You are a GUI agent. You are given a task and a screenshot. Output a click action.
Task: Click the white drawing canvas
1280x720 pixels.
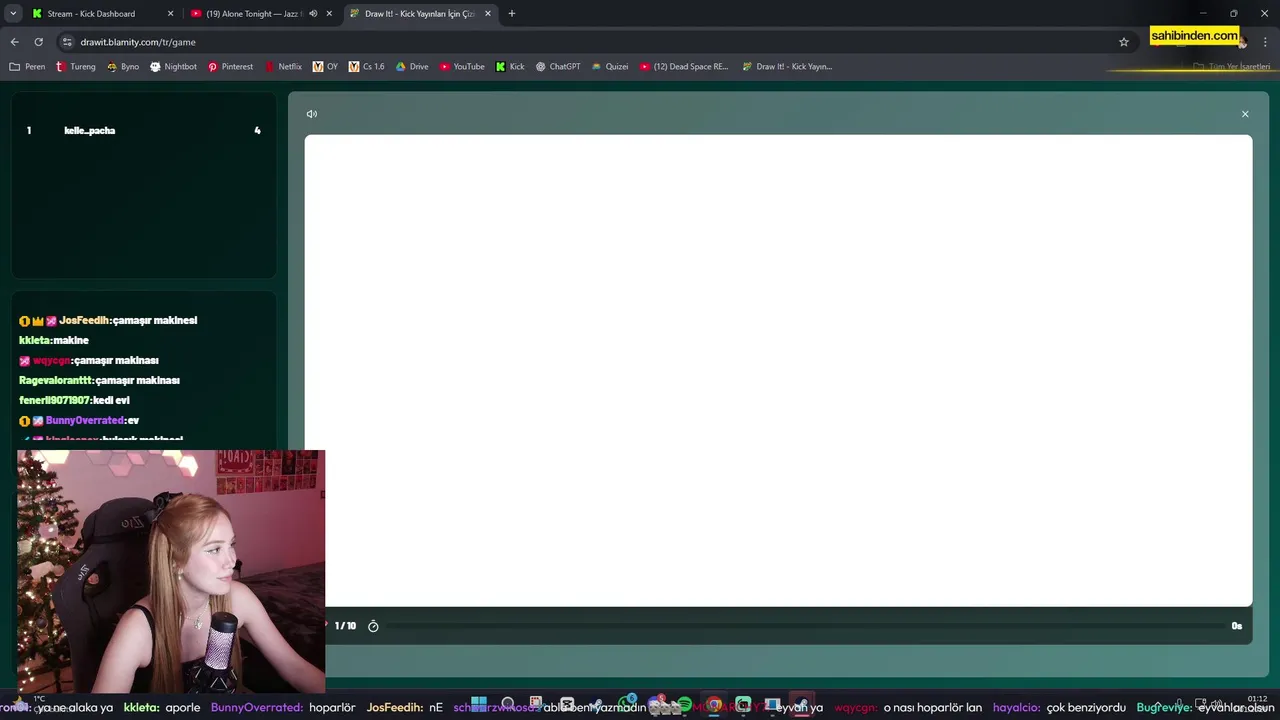(x=778, y=370)
